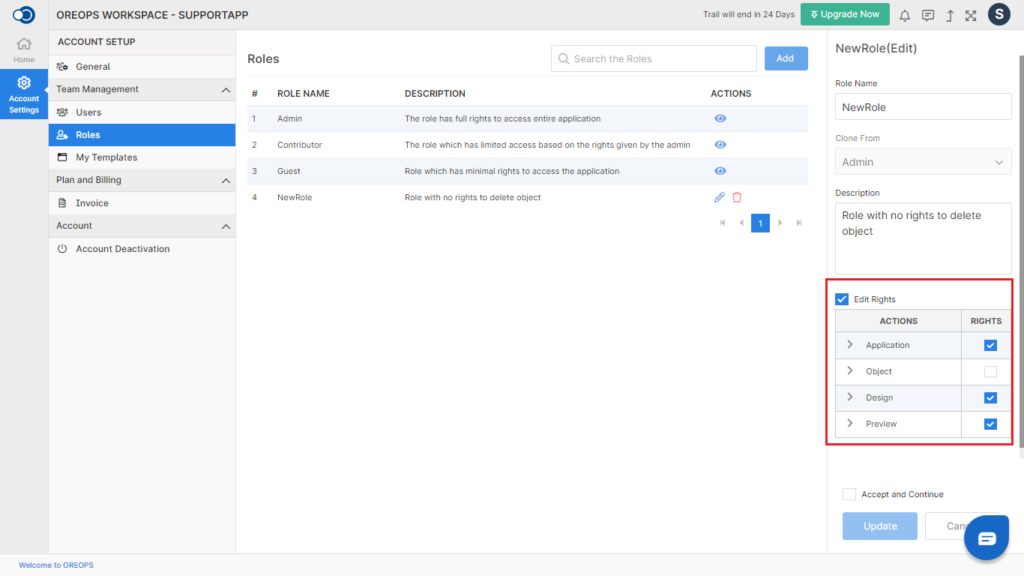Go to next page of roles
This screenshot has height=576, width=1024.
780,223
